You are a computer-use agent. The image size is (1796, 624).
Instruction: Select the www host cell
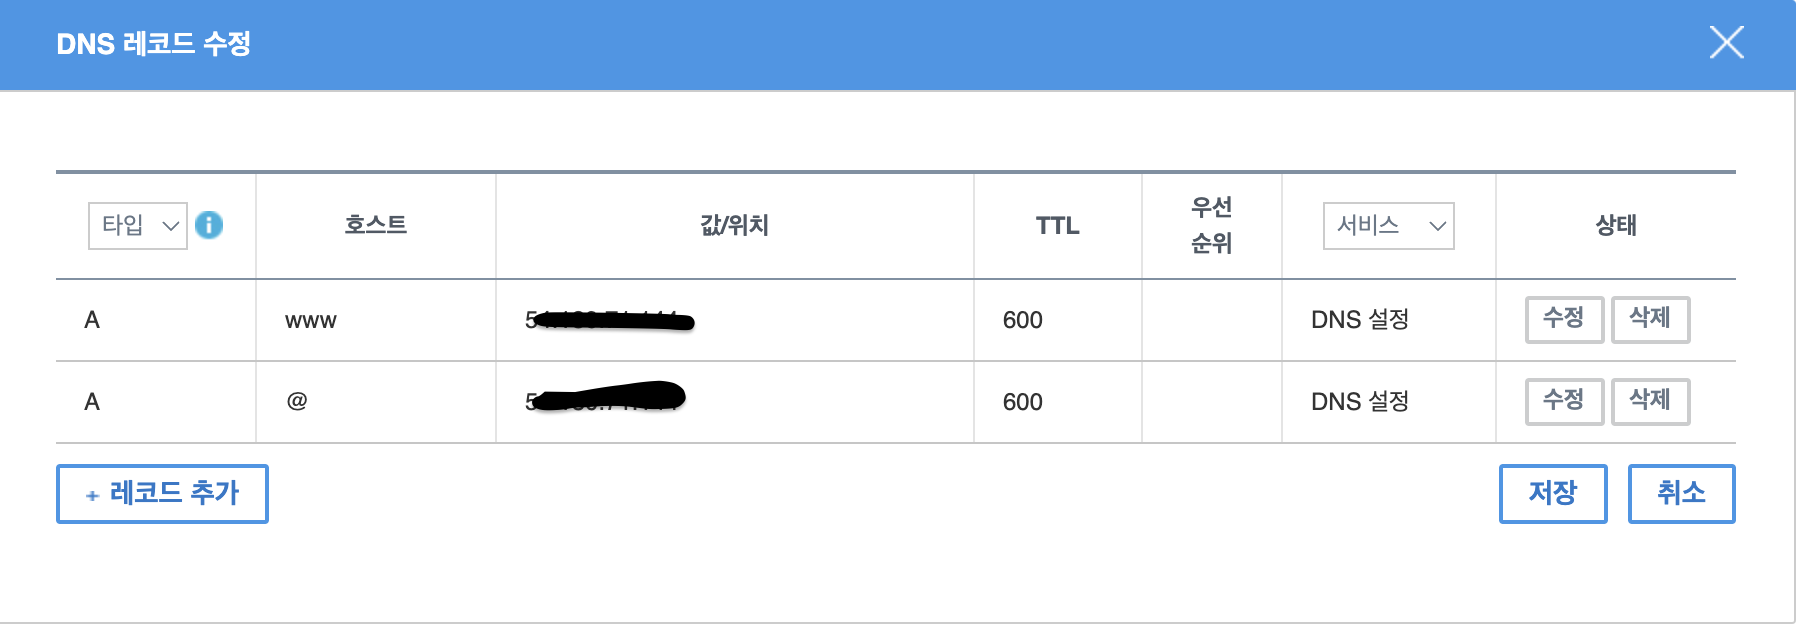[x=376, y=320]
